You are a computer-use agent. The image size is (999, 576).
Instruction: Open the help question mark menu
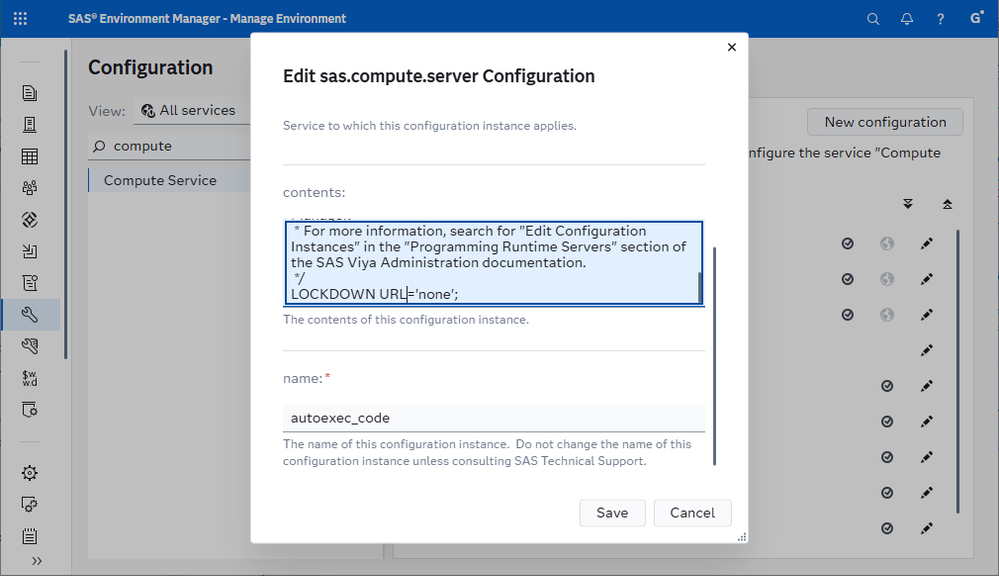[x=940, y=18]
